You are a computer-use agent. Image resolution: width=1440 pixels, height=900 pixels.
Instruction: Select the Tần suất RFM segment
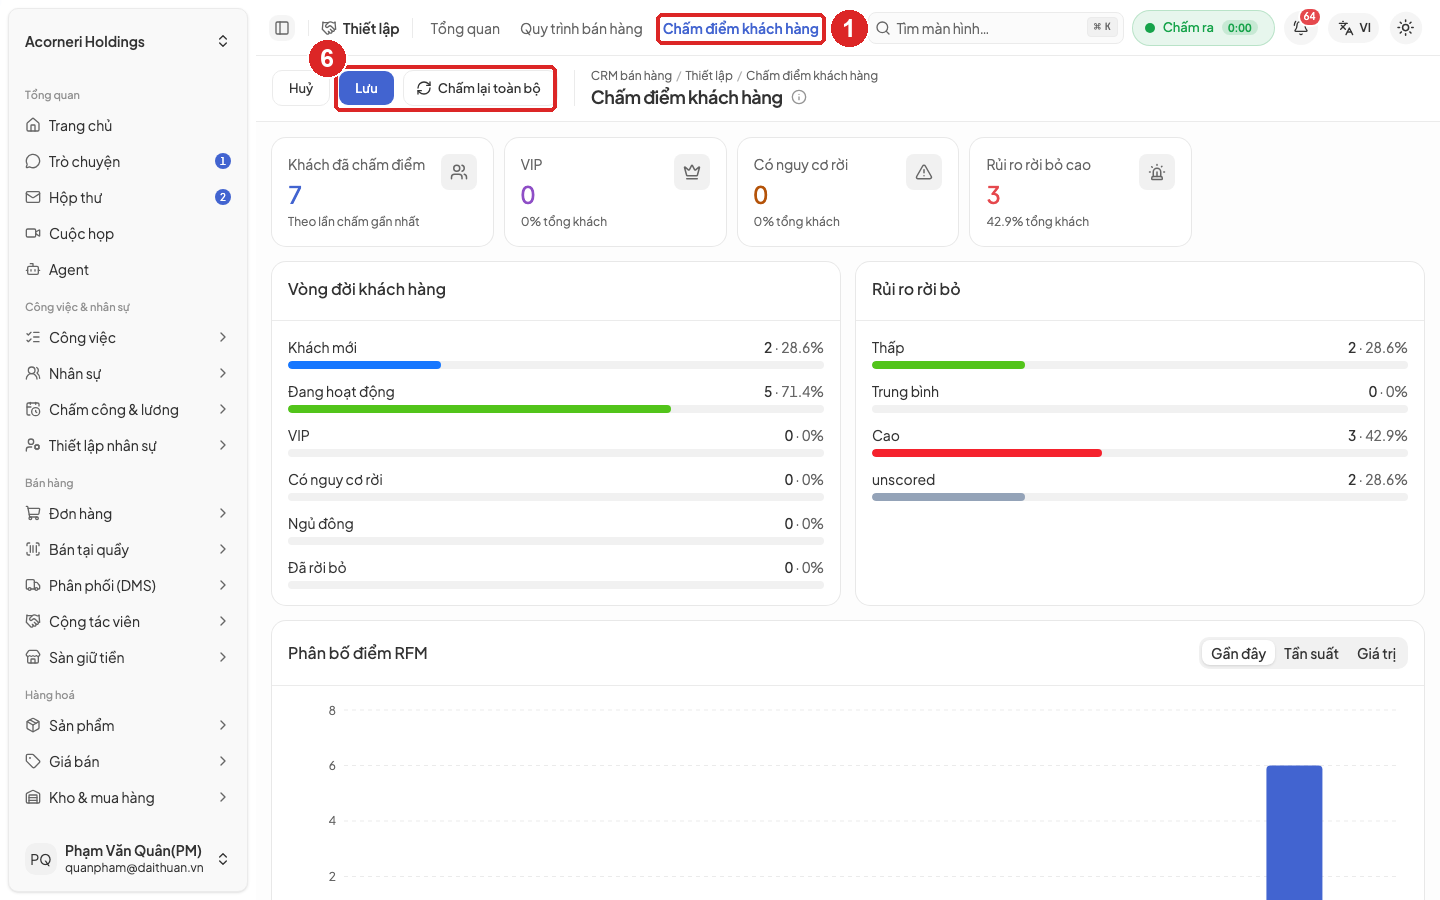pos(1311,653)
